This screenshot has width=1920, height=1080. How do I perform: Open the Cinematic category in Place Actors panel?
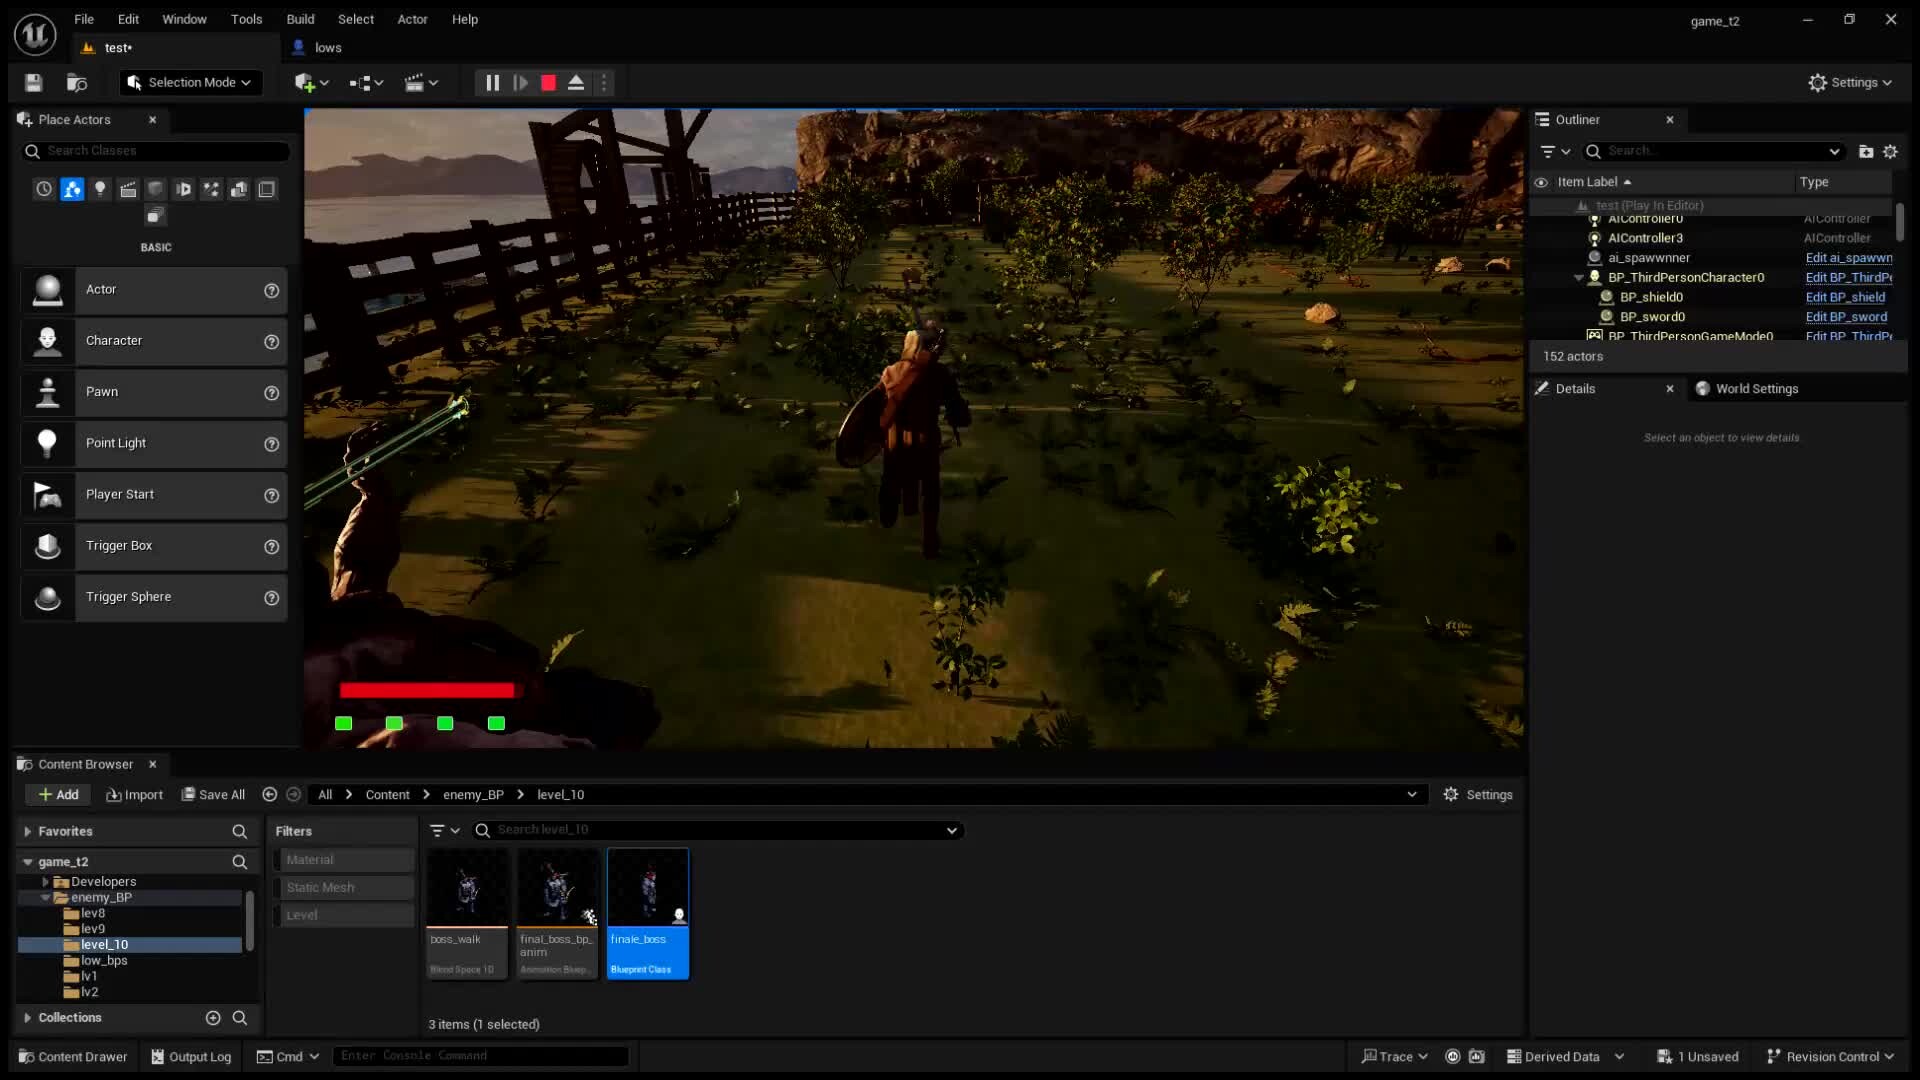(x=128, y=189)
